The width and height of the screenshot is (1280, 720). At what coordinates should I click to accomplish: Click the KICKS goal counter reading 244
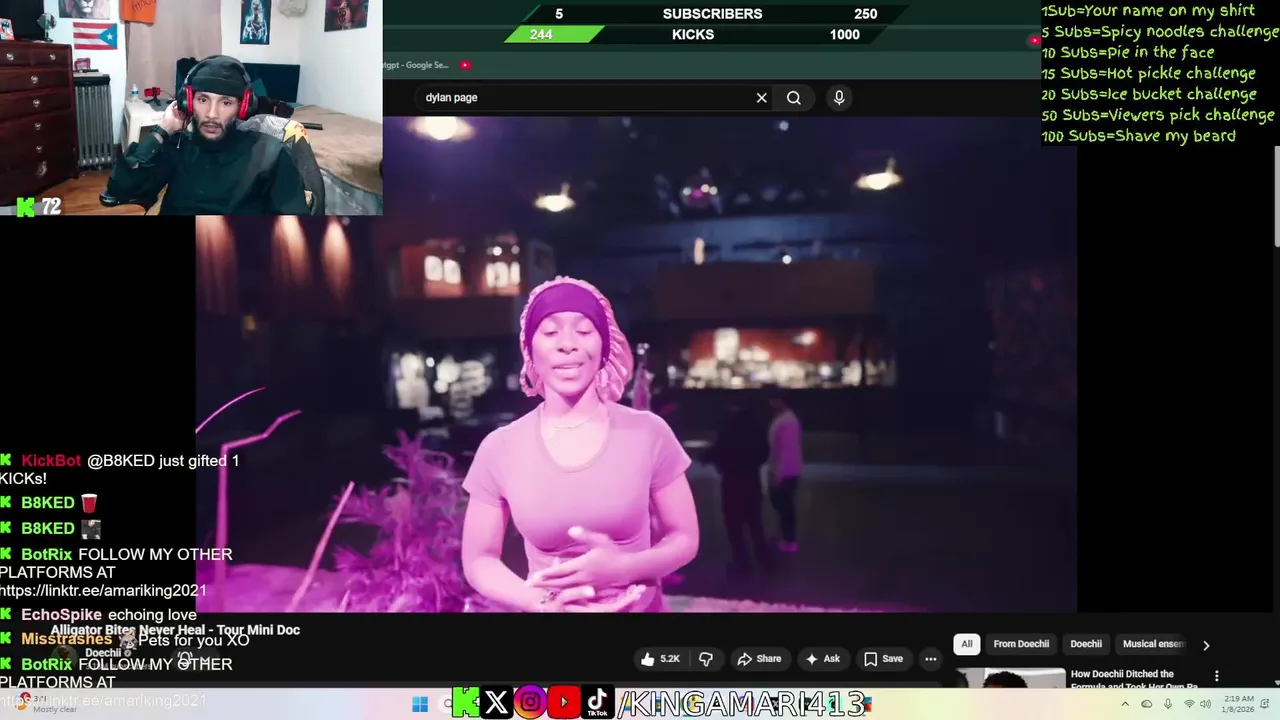(542, 35)
